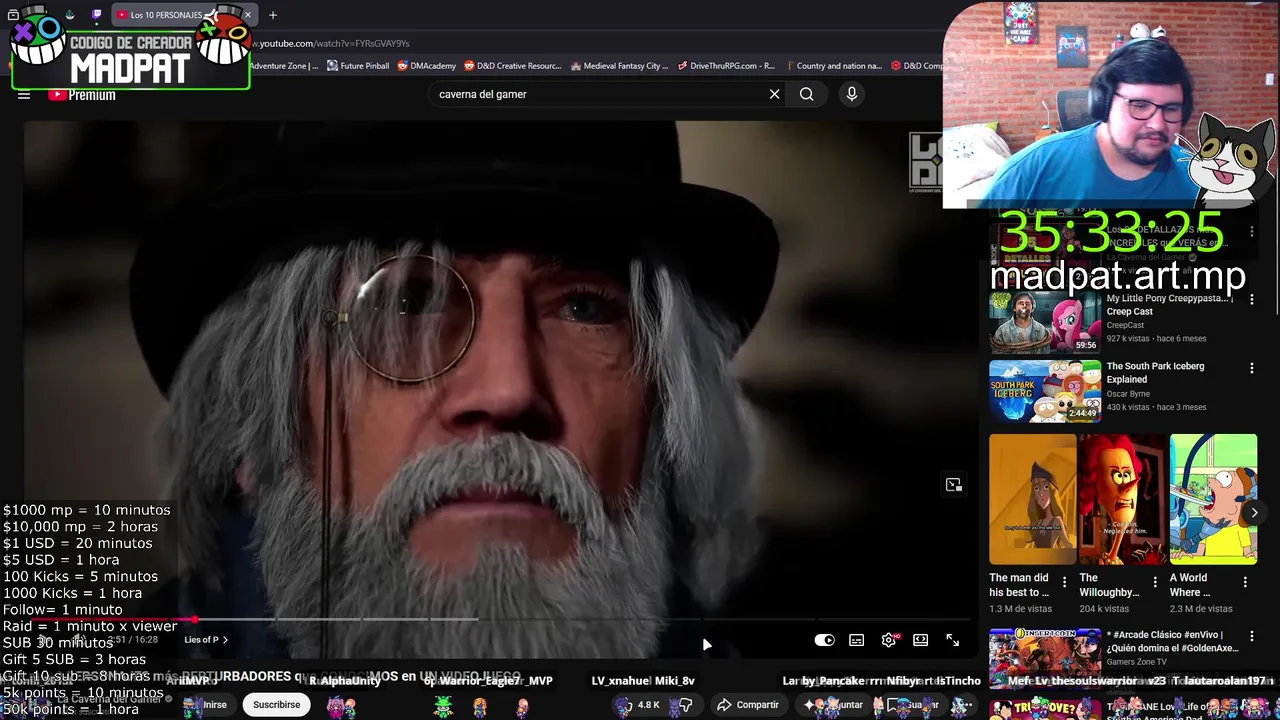Image resolution: width=1280 pixels, height=720 pixels.
Task: Open the DriveThruRPG.com bookmark
Action: pyautogui.click(x=727, y=66)
